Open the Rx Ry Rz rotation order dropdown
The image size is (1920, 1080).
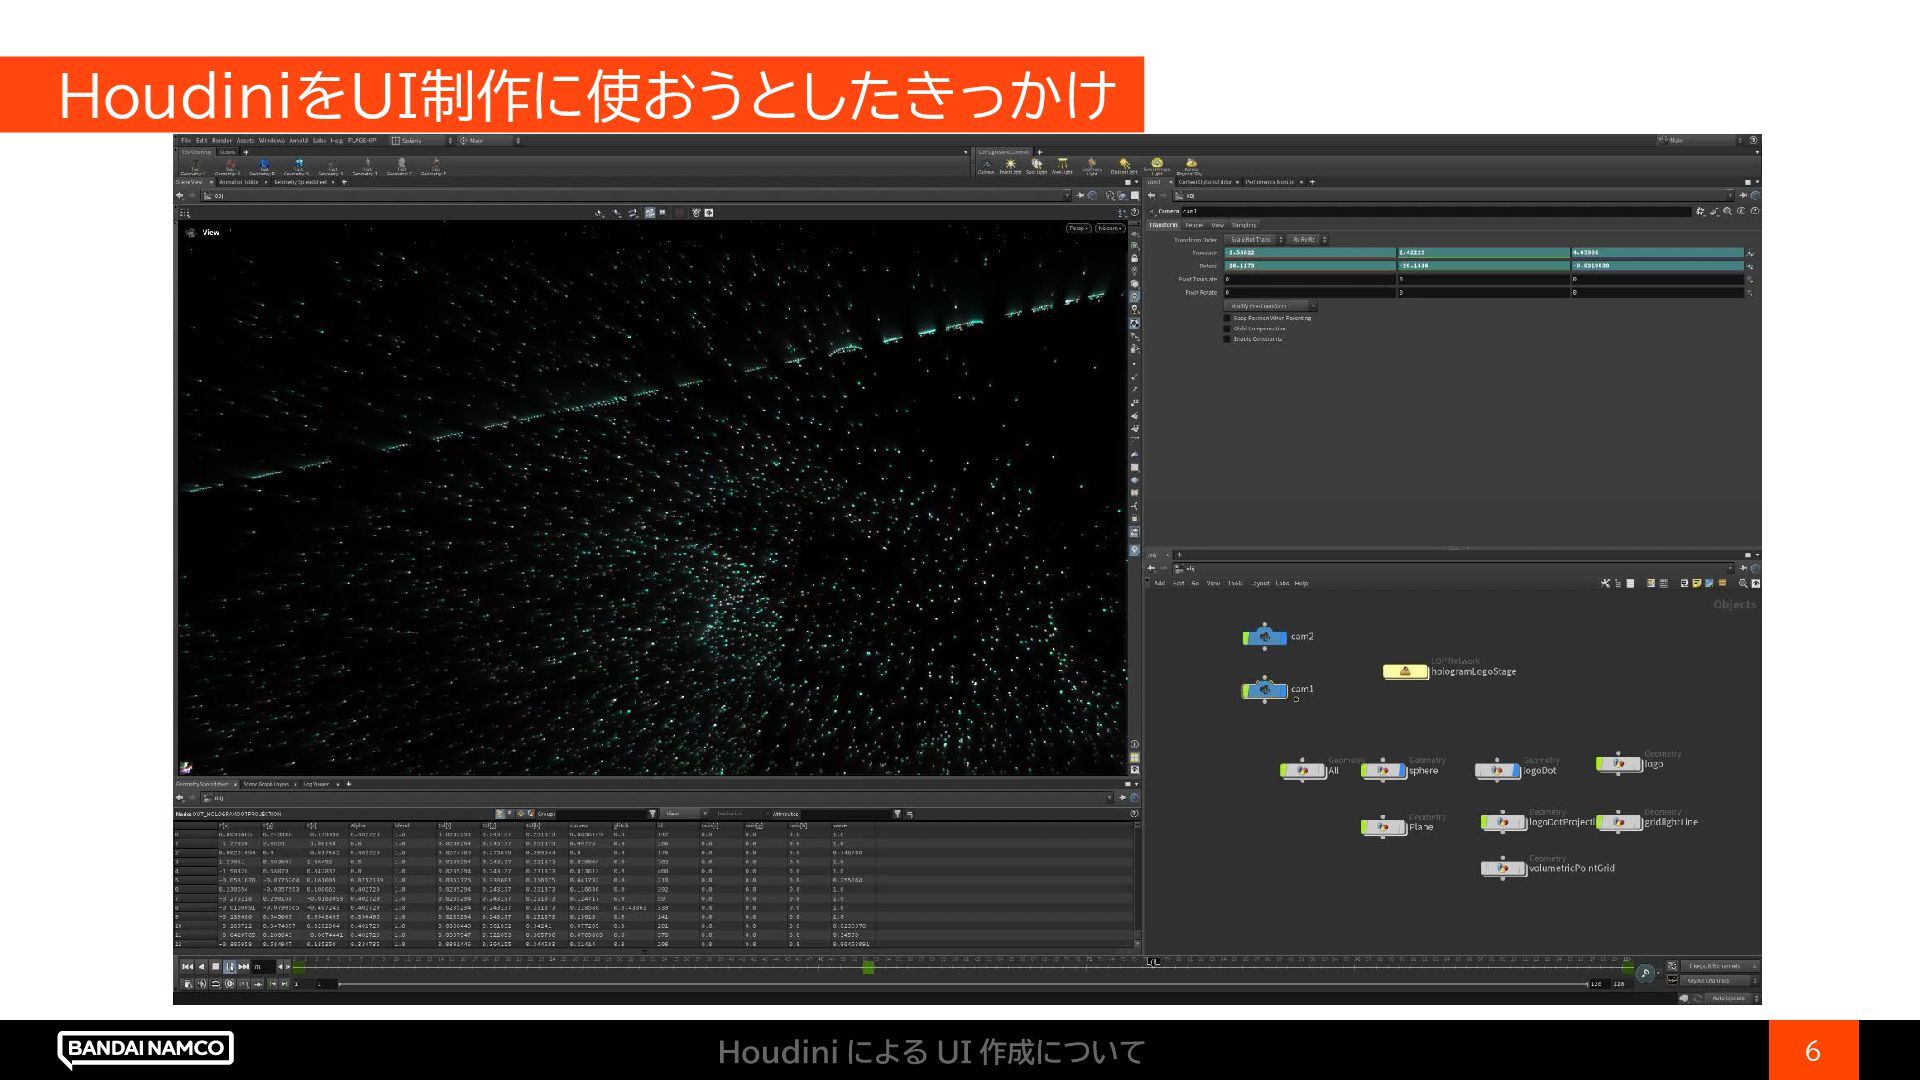click(1308, 240)
